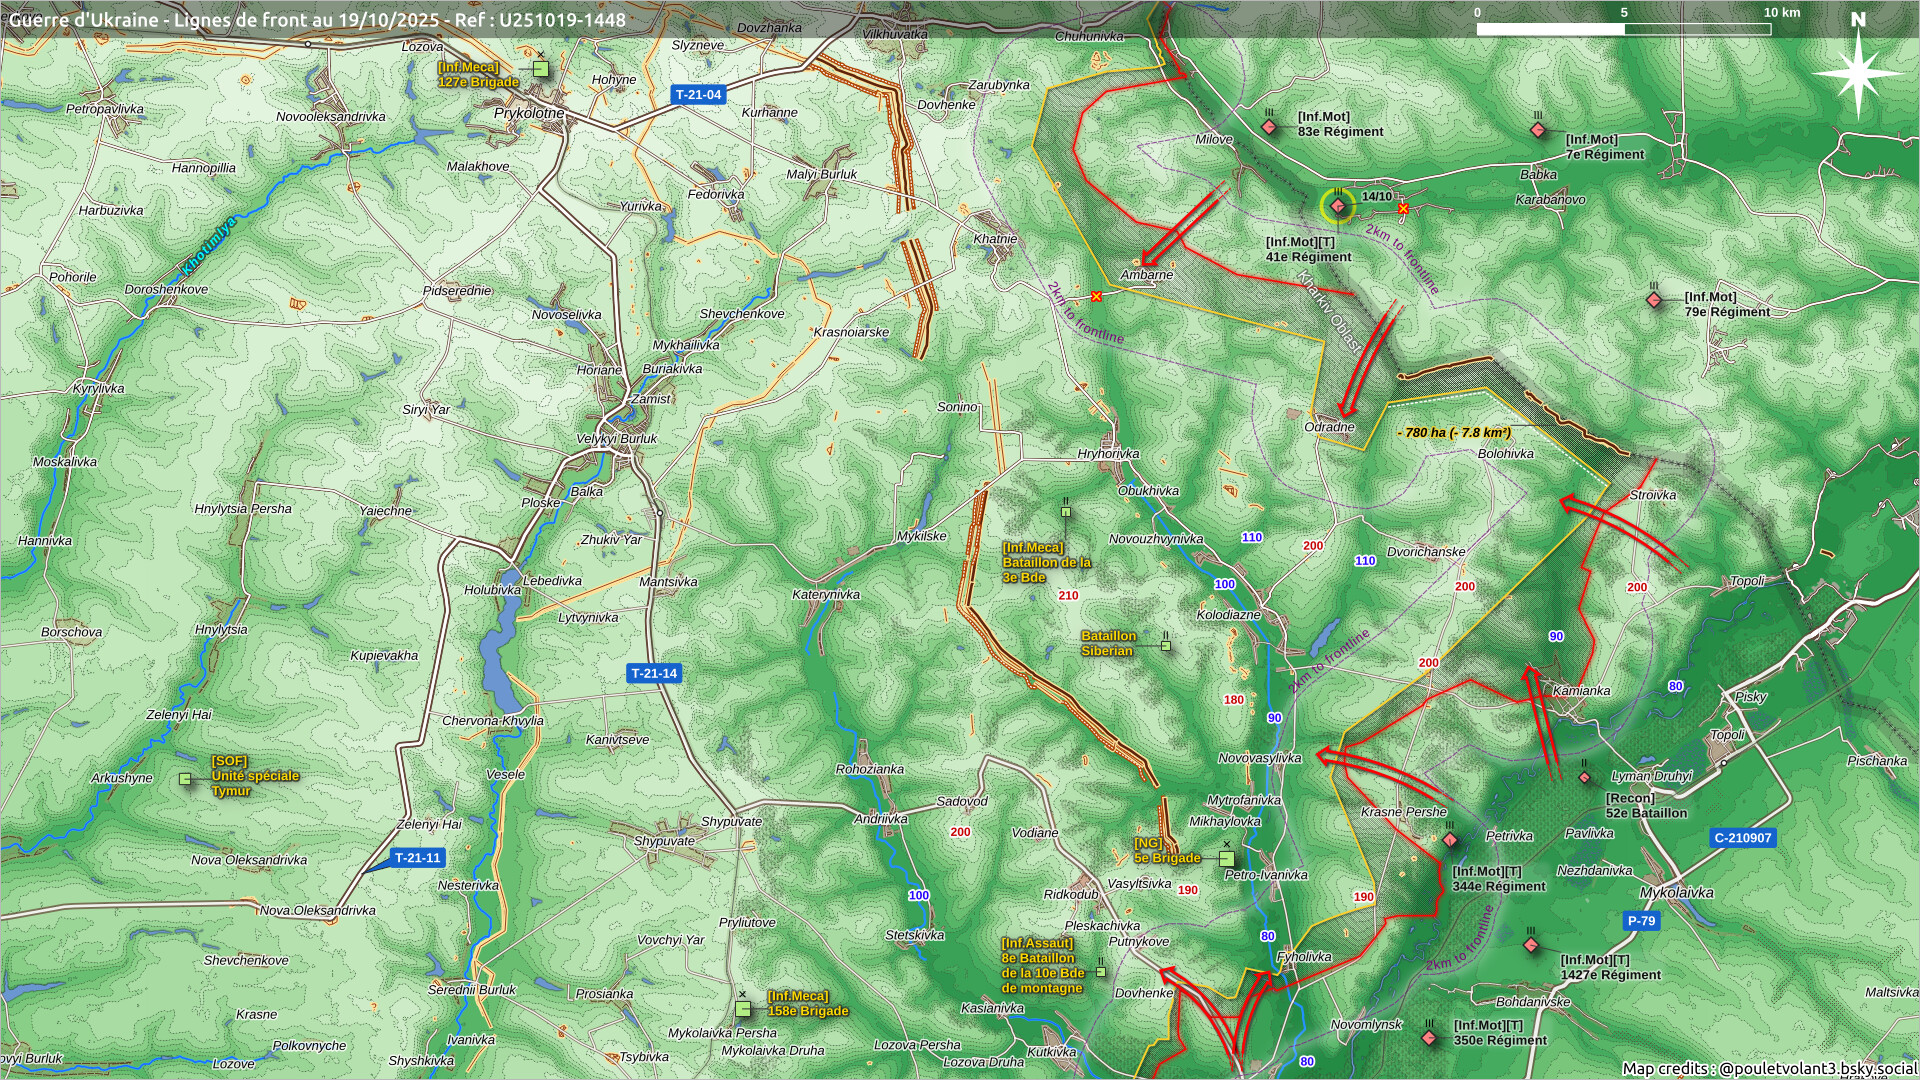
Task: Click the 79e Régiment red diamond marker
Action: 1654,300
